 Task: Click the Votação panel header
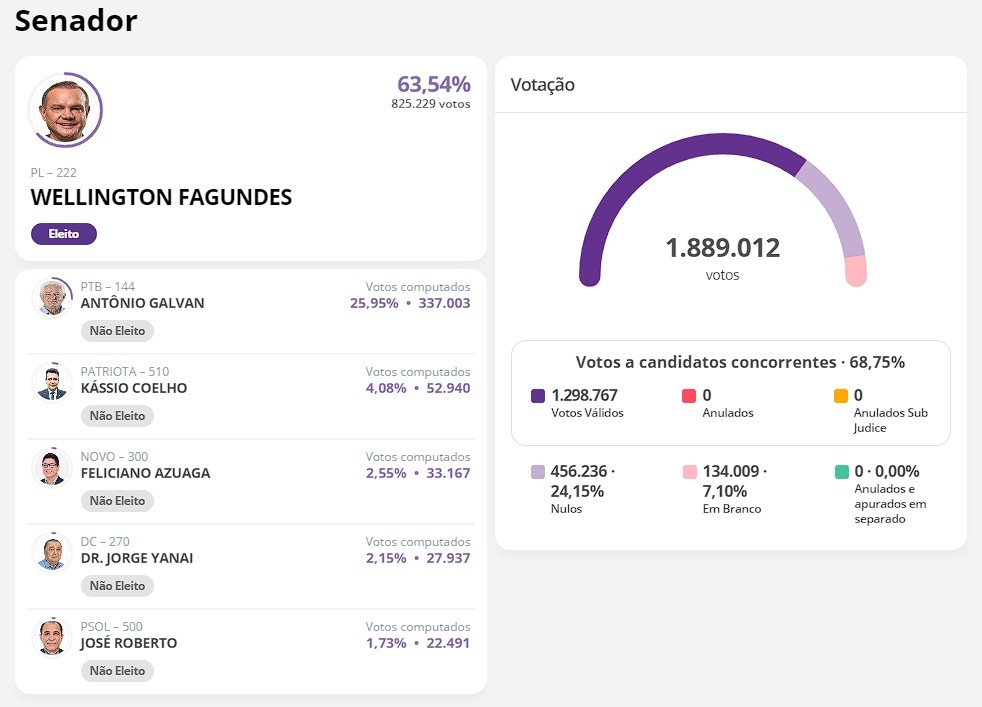tap(543, 85)
